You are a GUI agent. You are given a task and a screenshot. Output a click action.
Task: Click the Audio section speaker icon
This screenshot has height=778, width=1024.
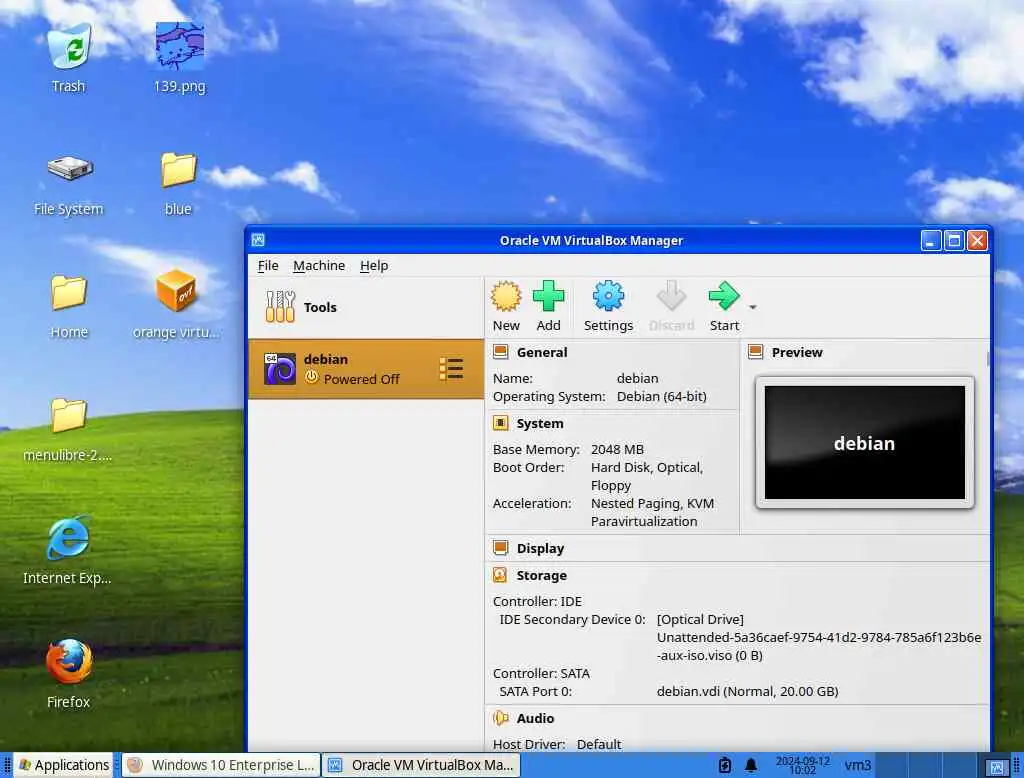point(501,718)
